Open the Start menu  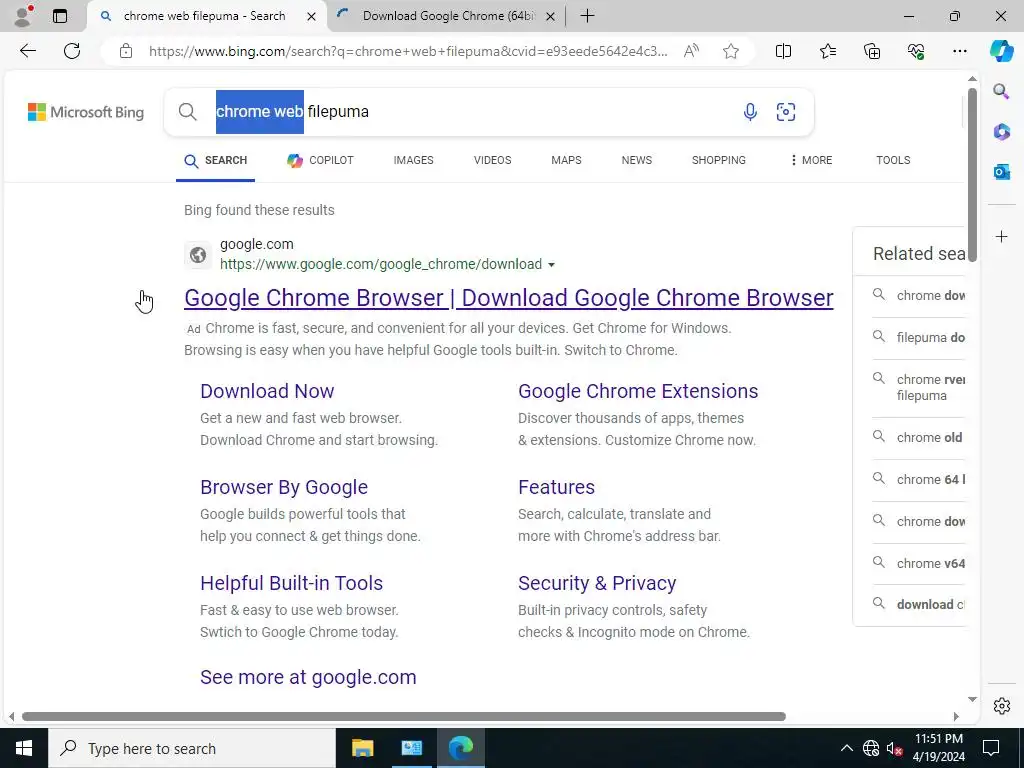(x=24, y=748)
